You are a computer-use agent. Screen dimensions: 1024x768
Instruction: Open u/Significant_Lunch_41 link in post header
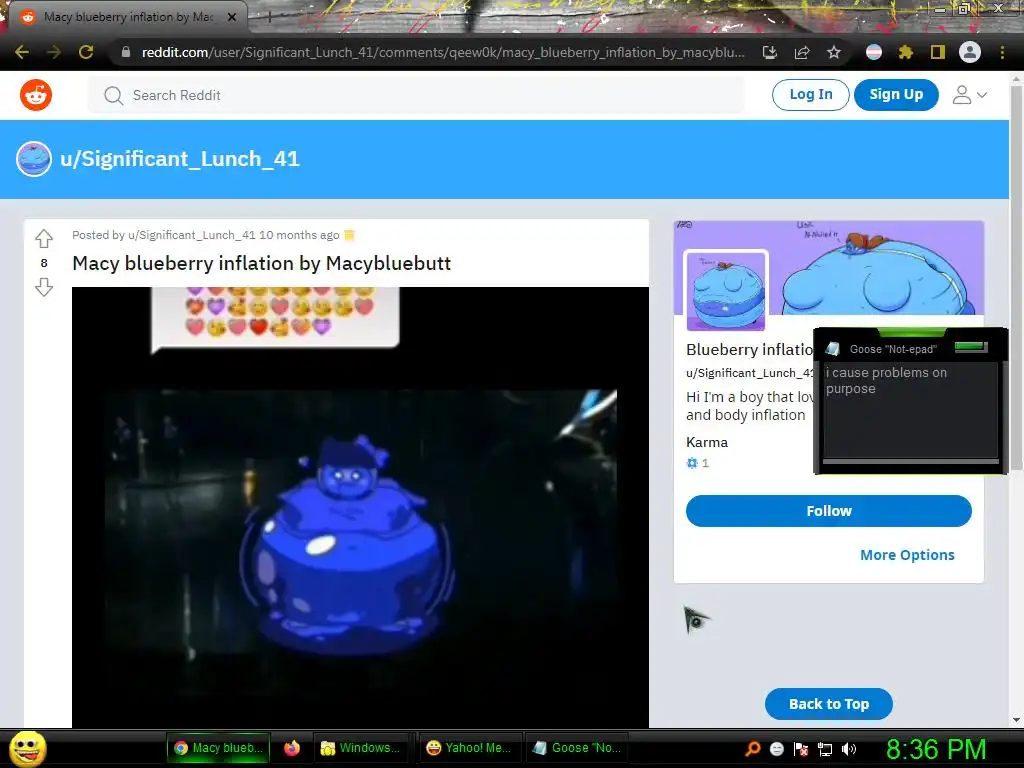click(191, 235)
